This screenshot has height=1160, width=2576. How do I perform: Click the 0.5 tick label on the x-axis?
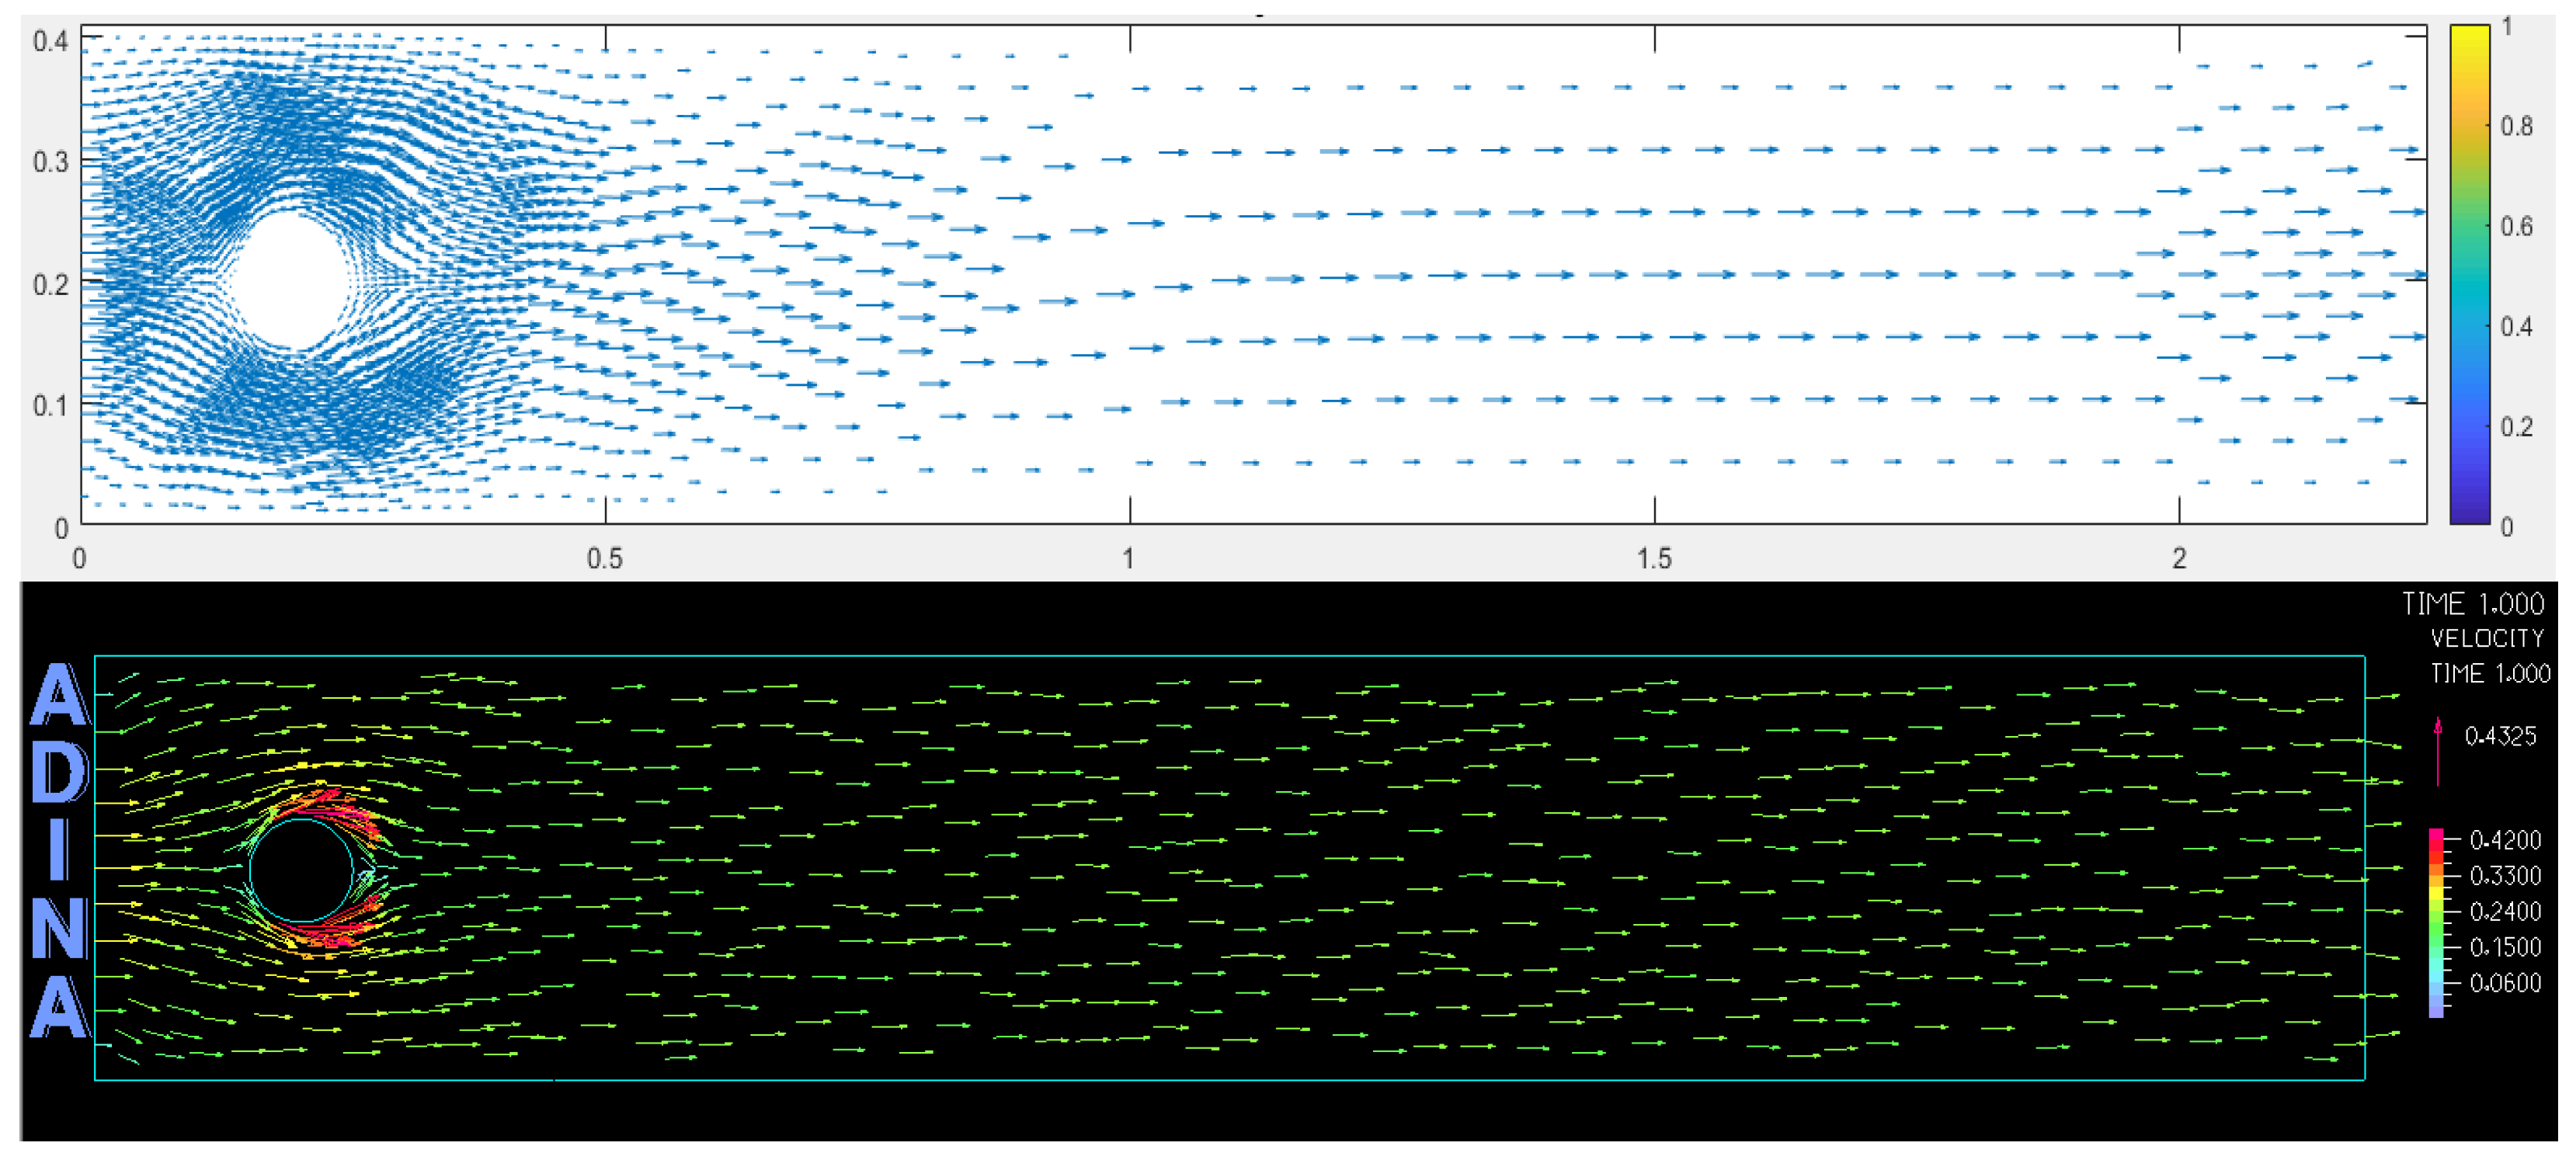point(604,558)
